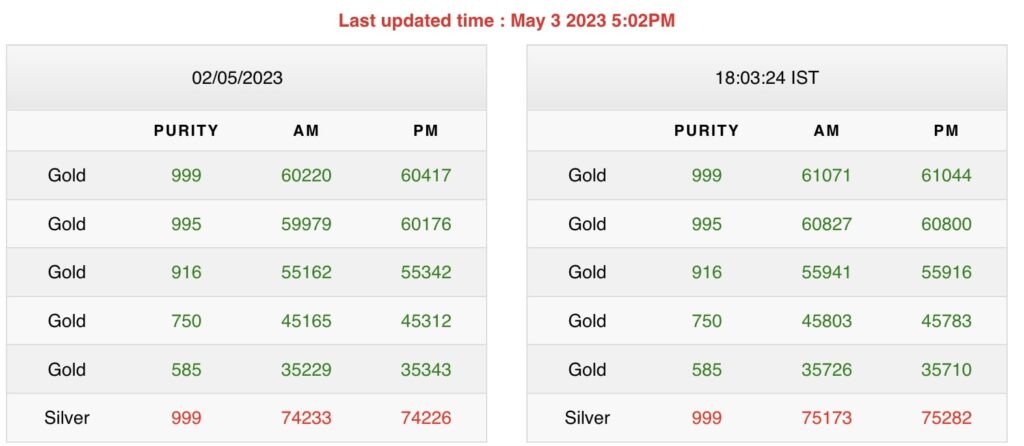Click the red 74226 silver value

425,418
